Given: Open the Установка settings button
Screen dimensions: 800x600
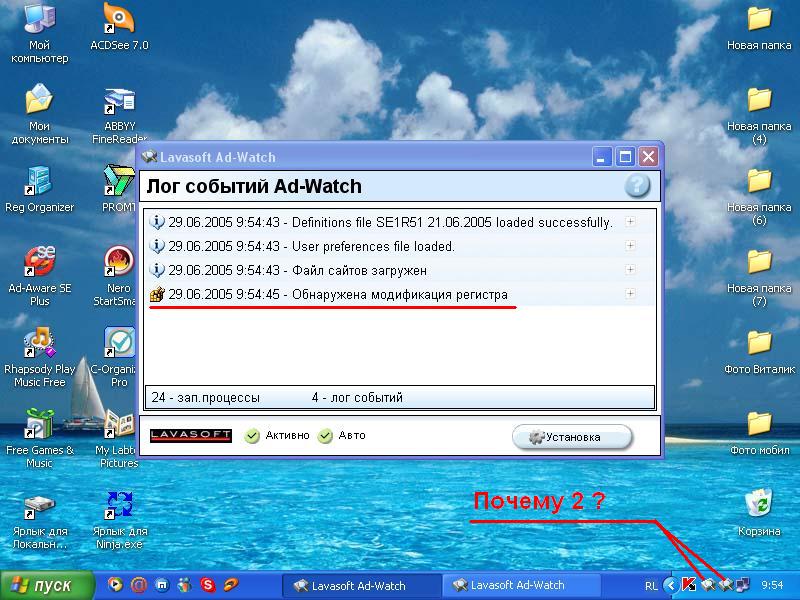Looking at the screenshot, I should 572,437.
